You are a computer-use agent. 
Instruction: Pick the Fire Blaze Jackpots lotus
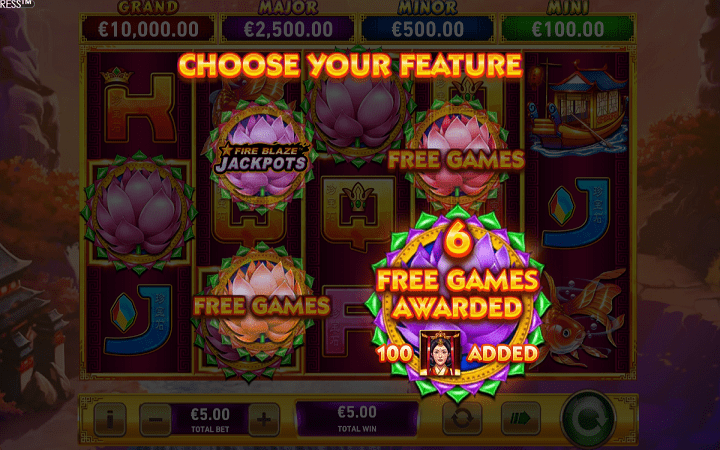[261, 156]
